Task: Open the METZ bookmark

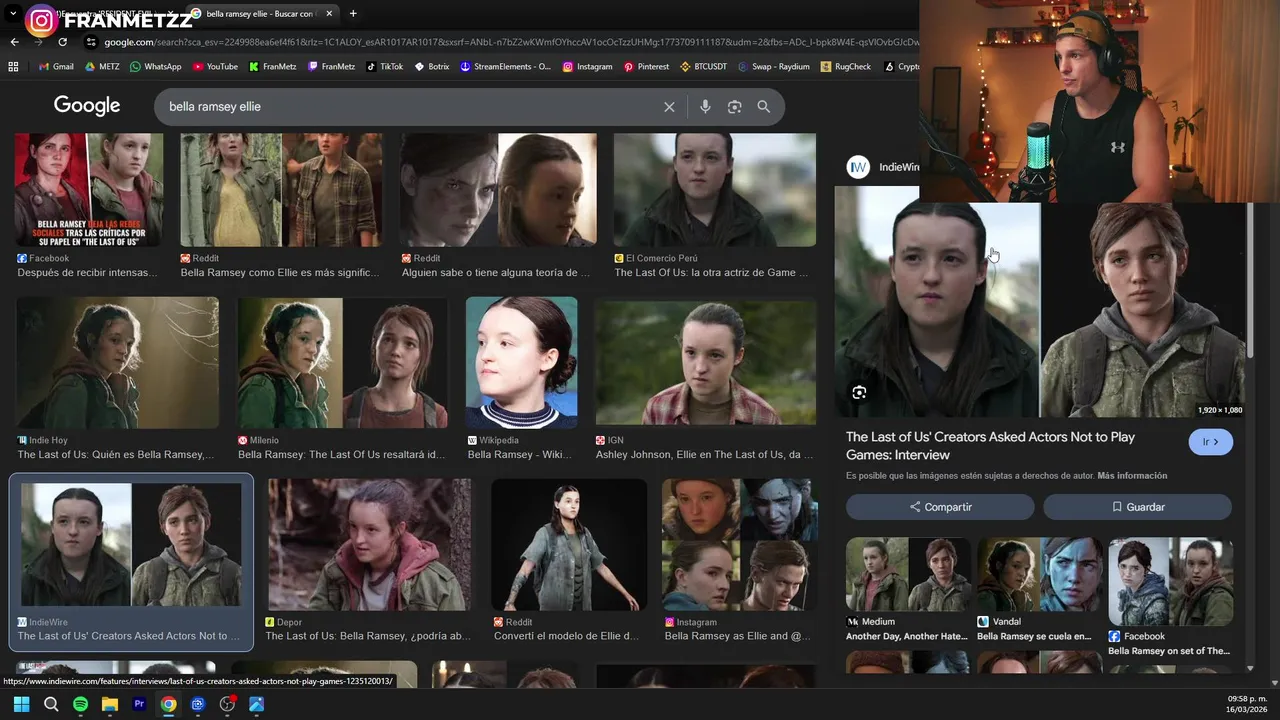Action: [x=102, y=67]
